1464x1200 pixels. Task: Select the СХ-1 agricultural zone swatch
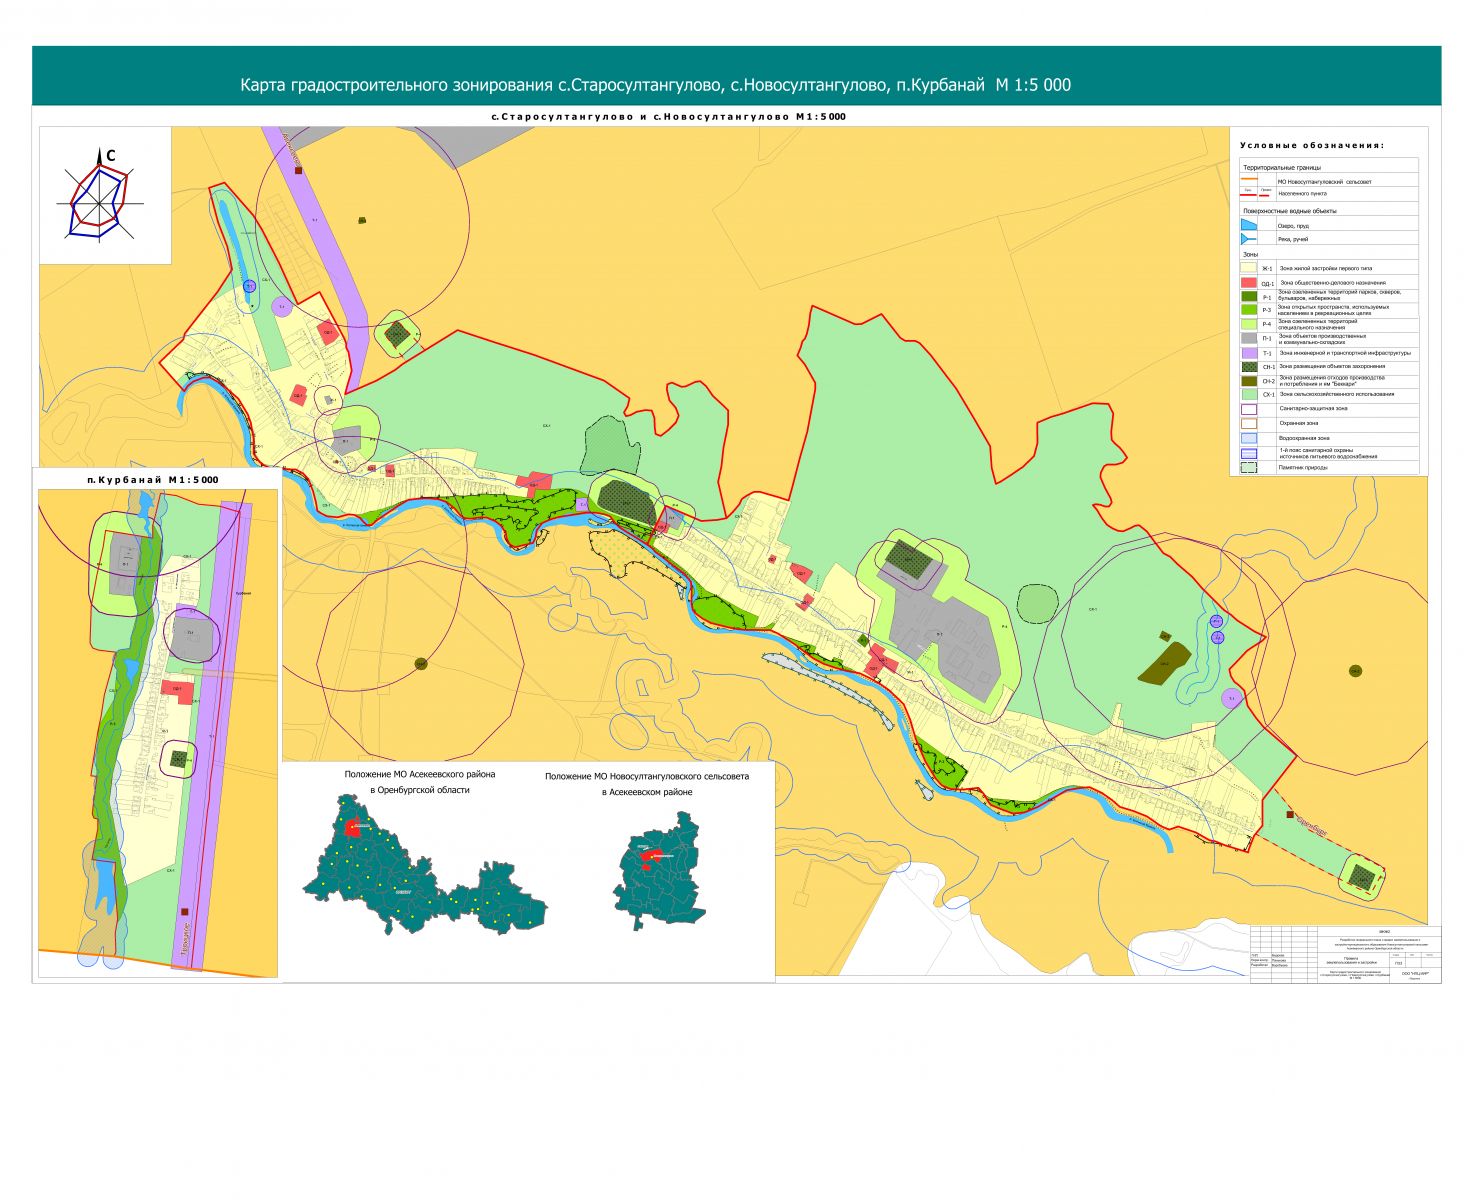click(1249, 394)
